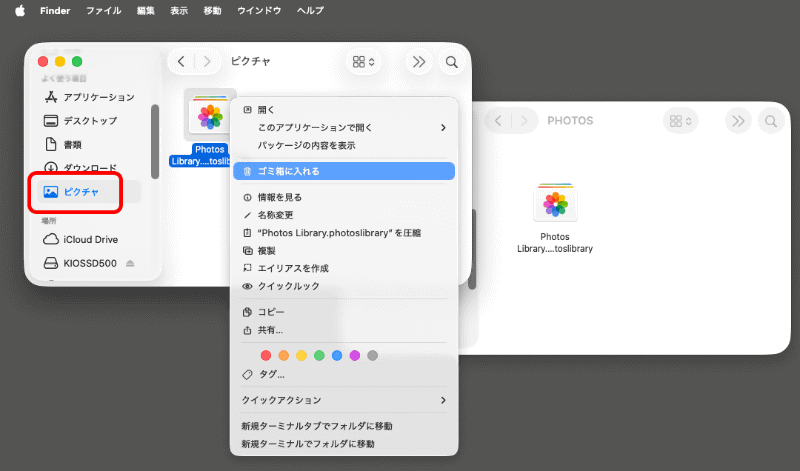Open the 編集 menu
This screenshot has width=800, height=471.
(x=145, y=11)
